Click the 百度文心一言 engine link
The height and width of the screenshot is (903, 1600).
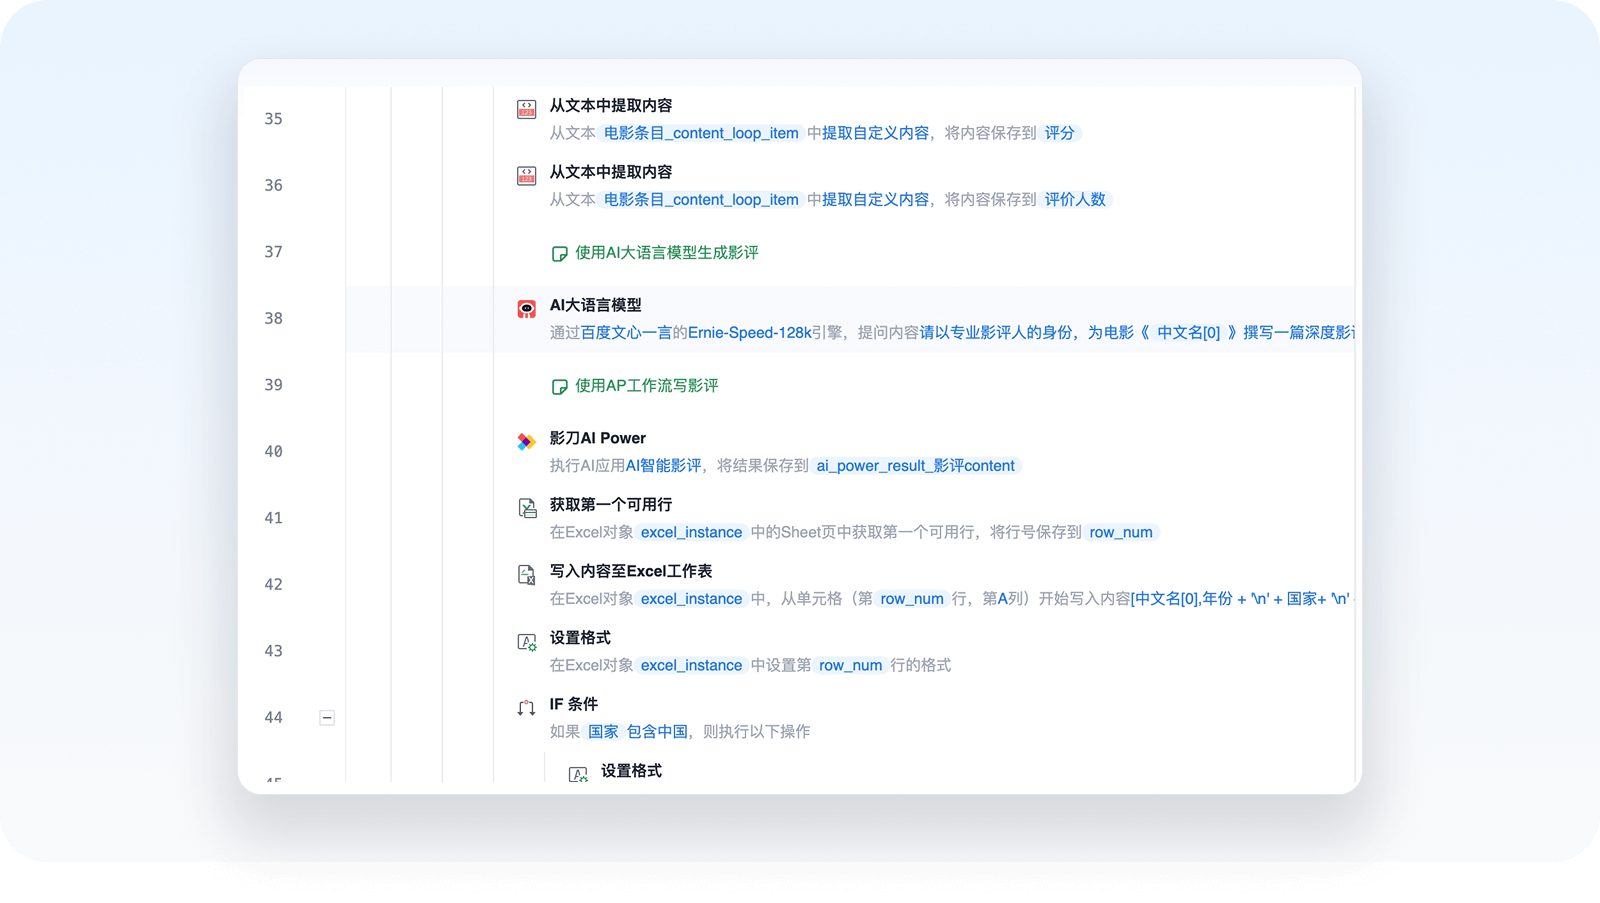coord(626,333)
